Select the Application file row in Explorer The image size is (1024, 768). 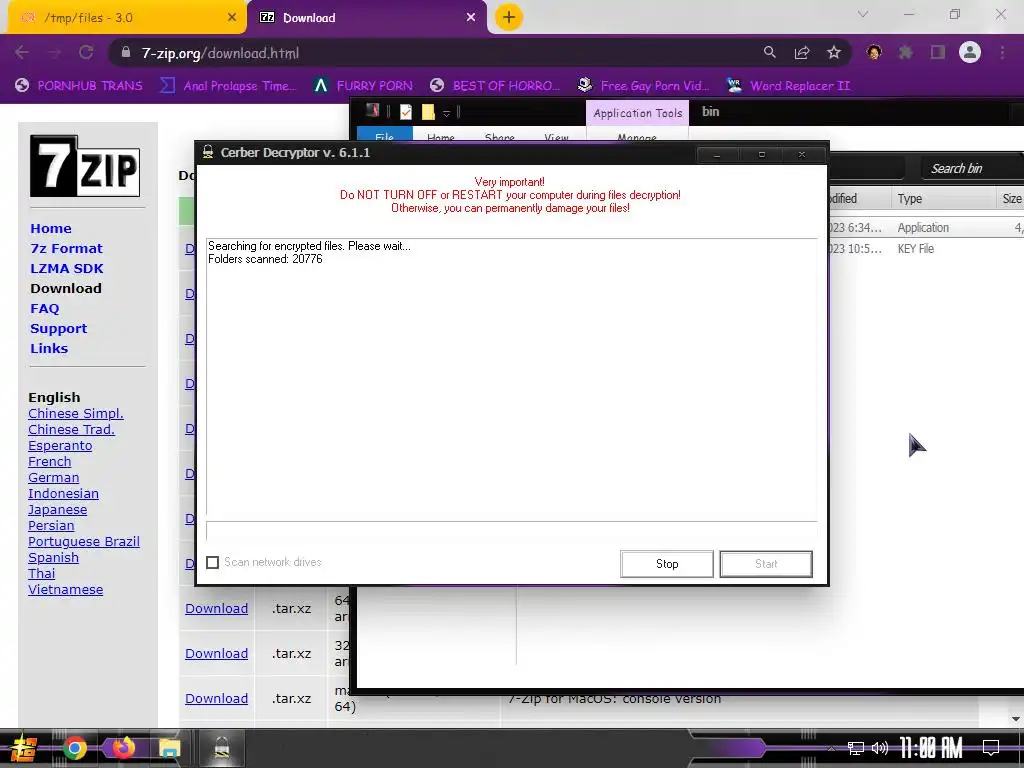(926, 228)
